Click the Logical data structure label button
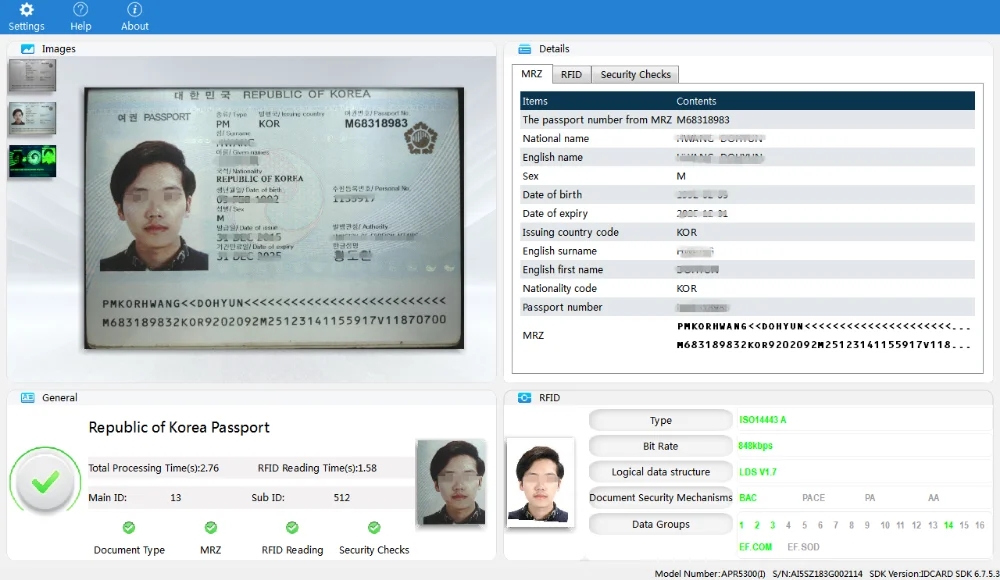The width and height of the screenshot is (1000, 580). pos(660,472)
